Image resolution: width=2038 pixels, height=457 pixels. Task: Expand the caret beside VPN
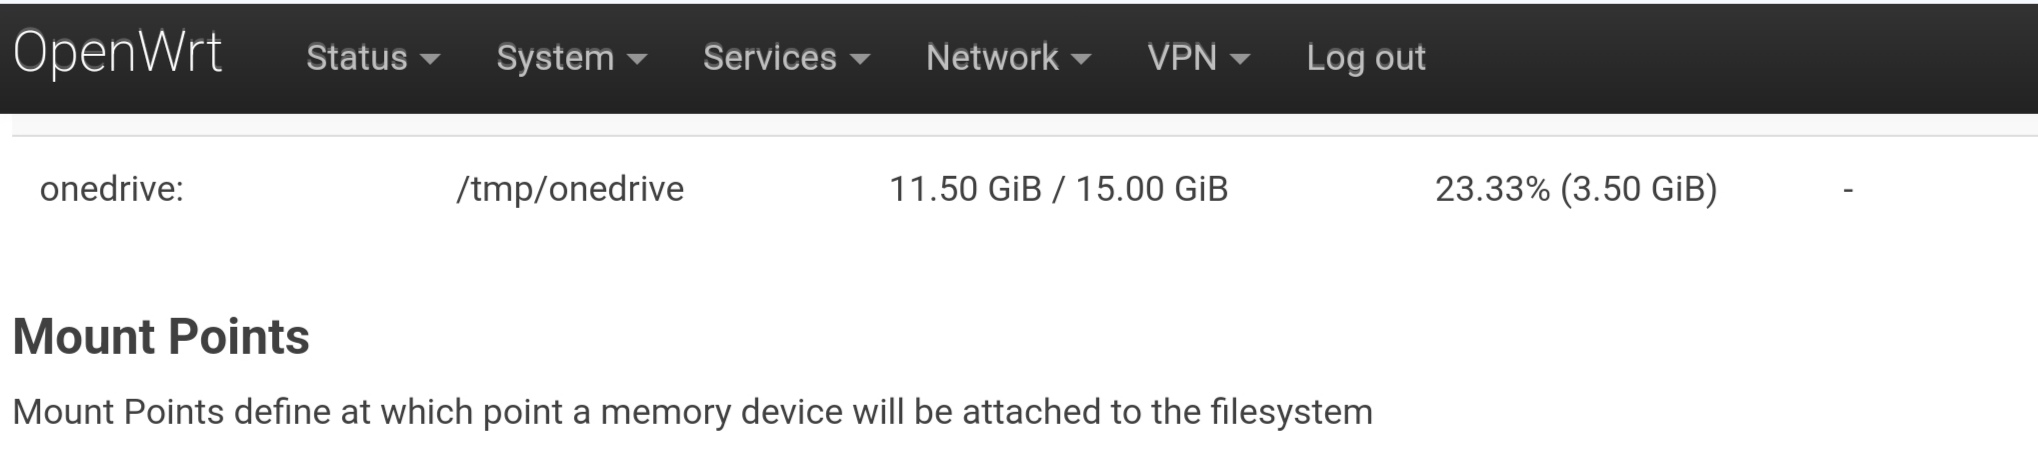[x=1240, y=60]
